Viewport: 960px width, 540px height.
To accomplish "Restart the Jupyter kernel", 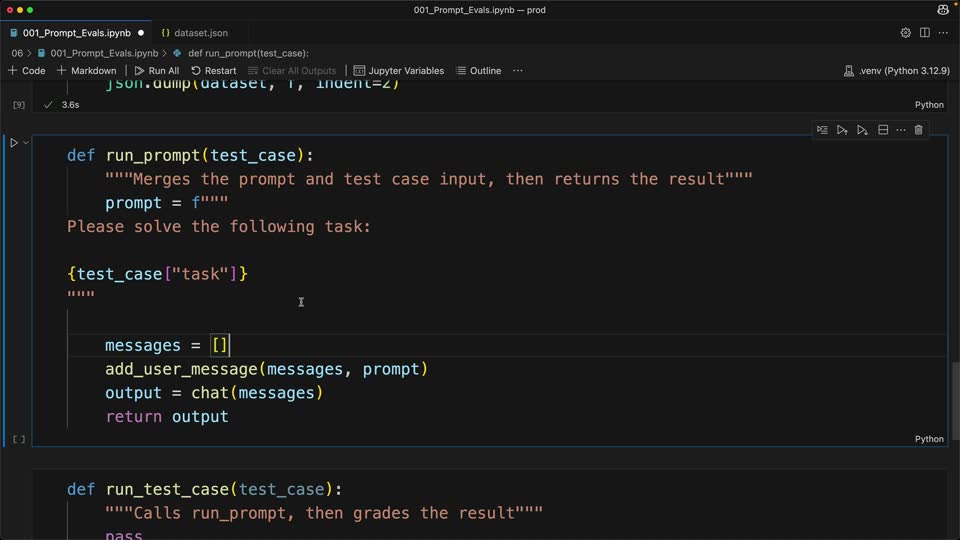I will tap(214, 71).
